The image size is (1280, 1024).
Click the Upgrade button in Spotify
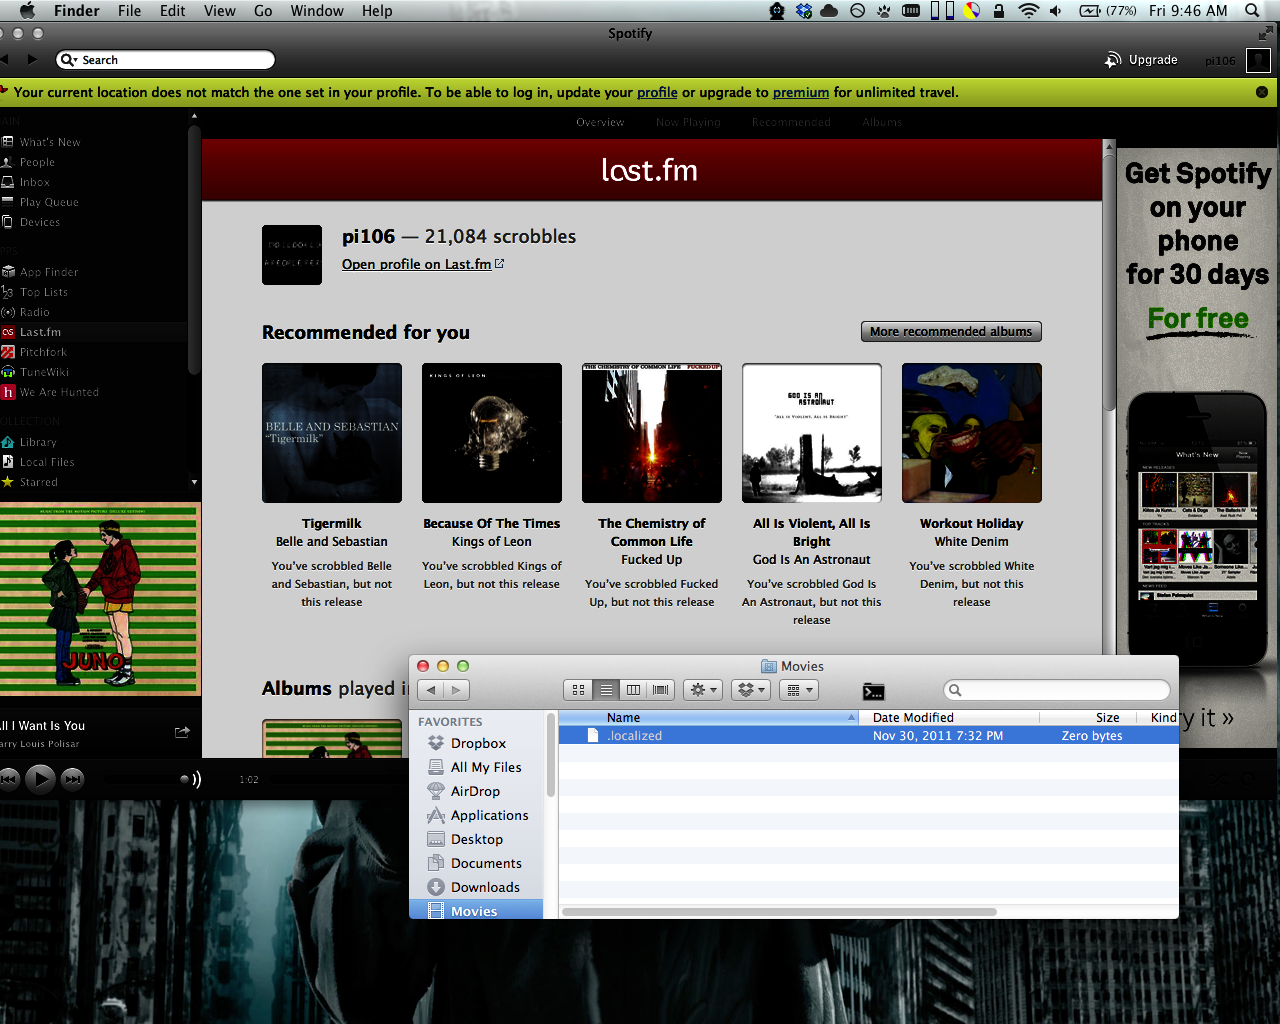pos(1141,60)
